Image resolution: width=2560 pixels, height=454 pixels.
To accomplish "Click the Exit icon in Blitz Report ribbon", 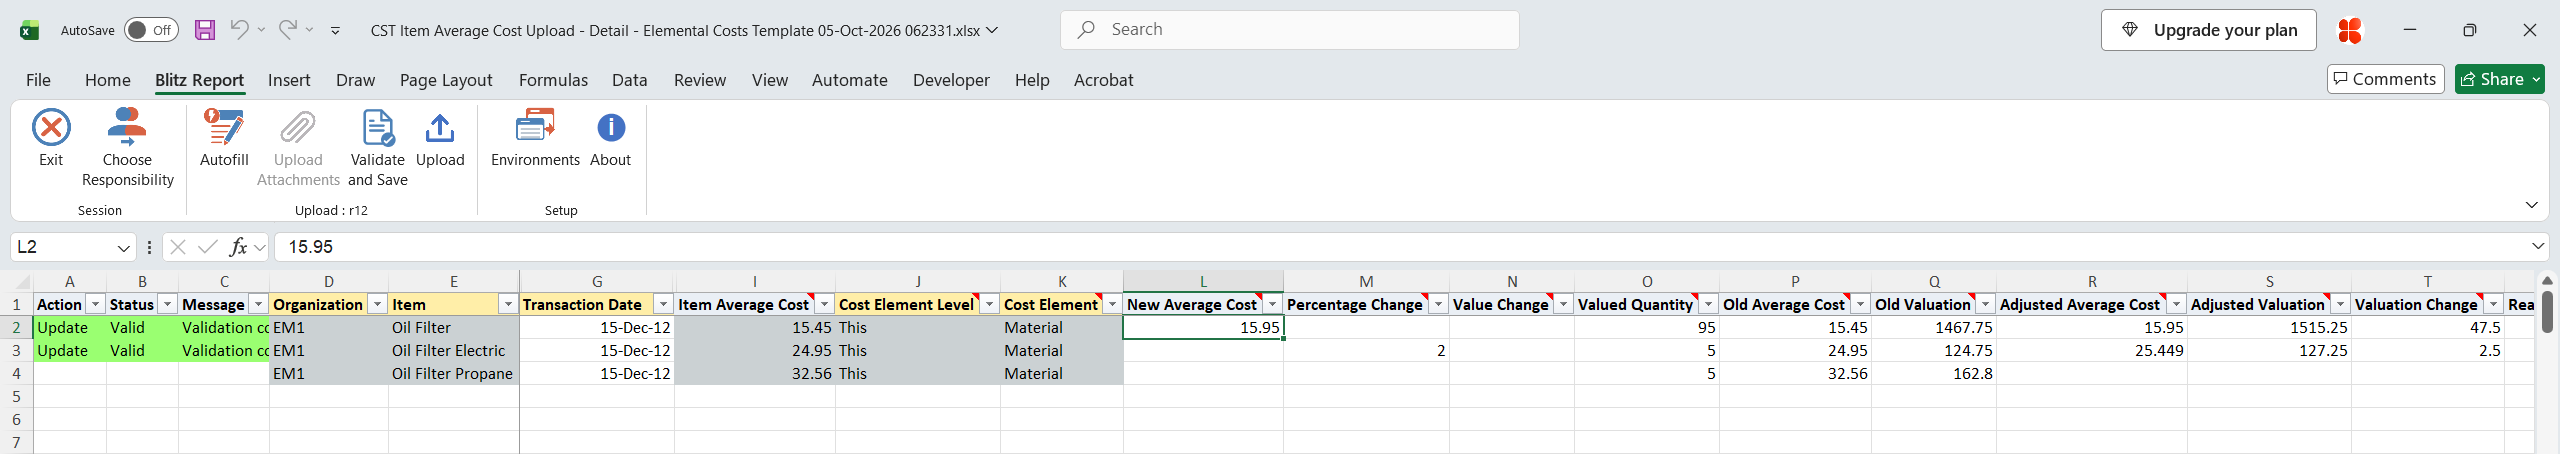I will coord(51,128).
